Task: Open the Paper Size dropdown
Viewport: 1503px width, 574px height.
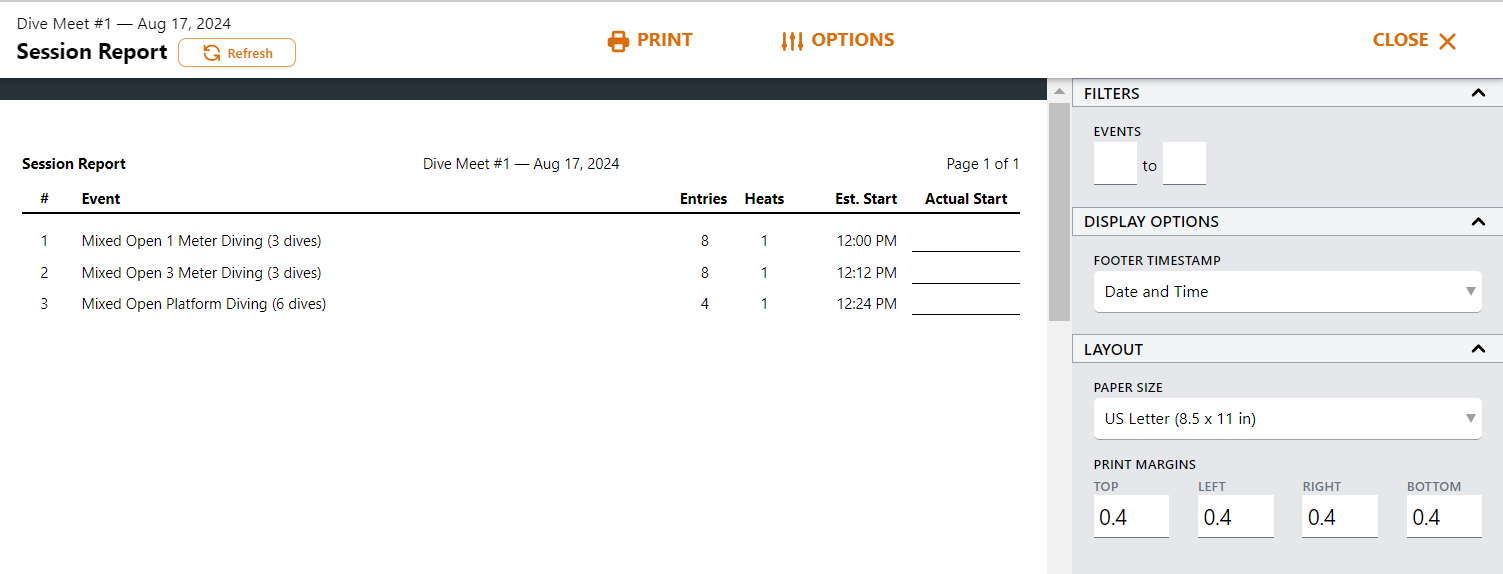Action: pyautogui.click(x=1287, y=419)
